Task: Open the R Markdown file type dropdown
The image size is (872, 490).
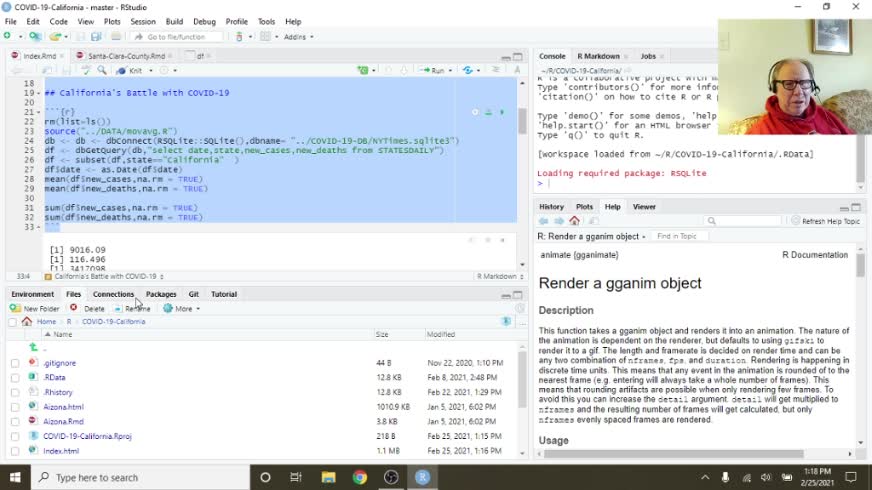Action: [x=500, y=276]
